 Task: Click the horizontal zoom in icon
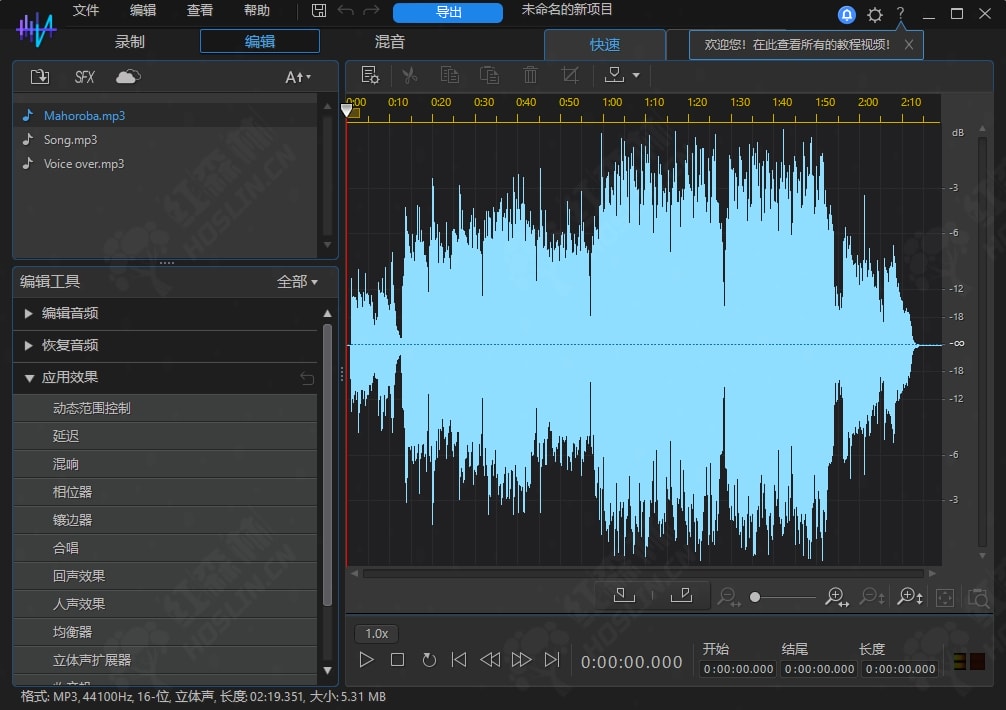pos(836,597)
